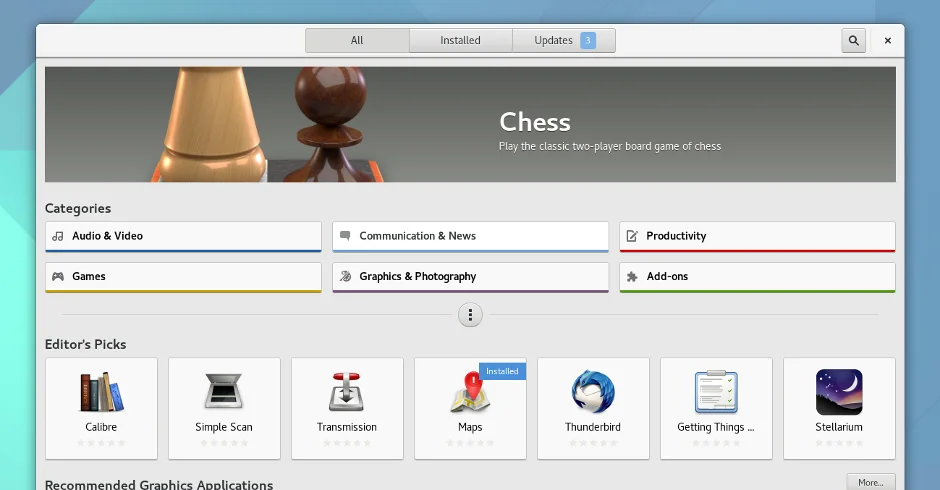The height and width of the screenshot is (490, 940).
Task: Expand more categories with three-dot button
Action: tap(470, 315)
